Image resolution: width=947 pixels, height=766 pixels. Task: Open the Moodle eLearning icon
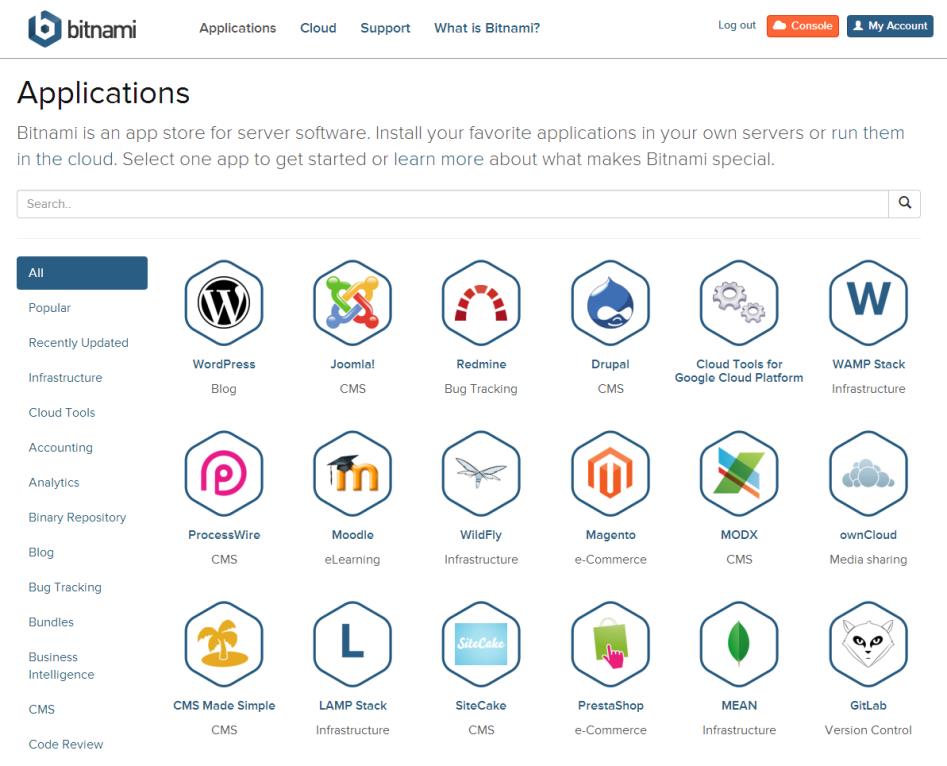352,473
